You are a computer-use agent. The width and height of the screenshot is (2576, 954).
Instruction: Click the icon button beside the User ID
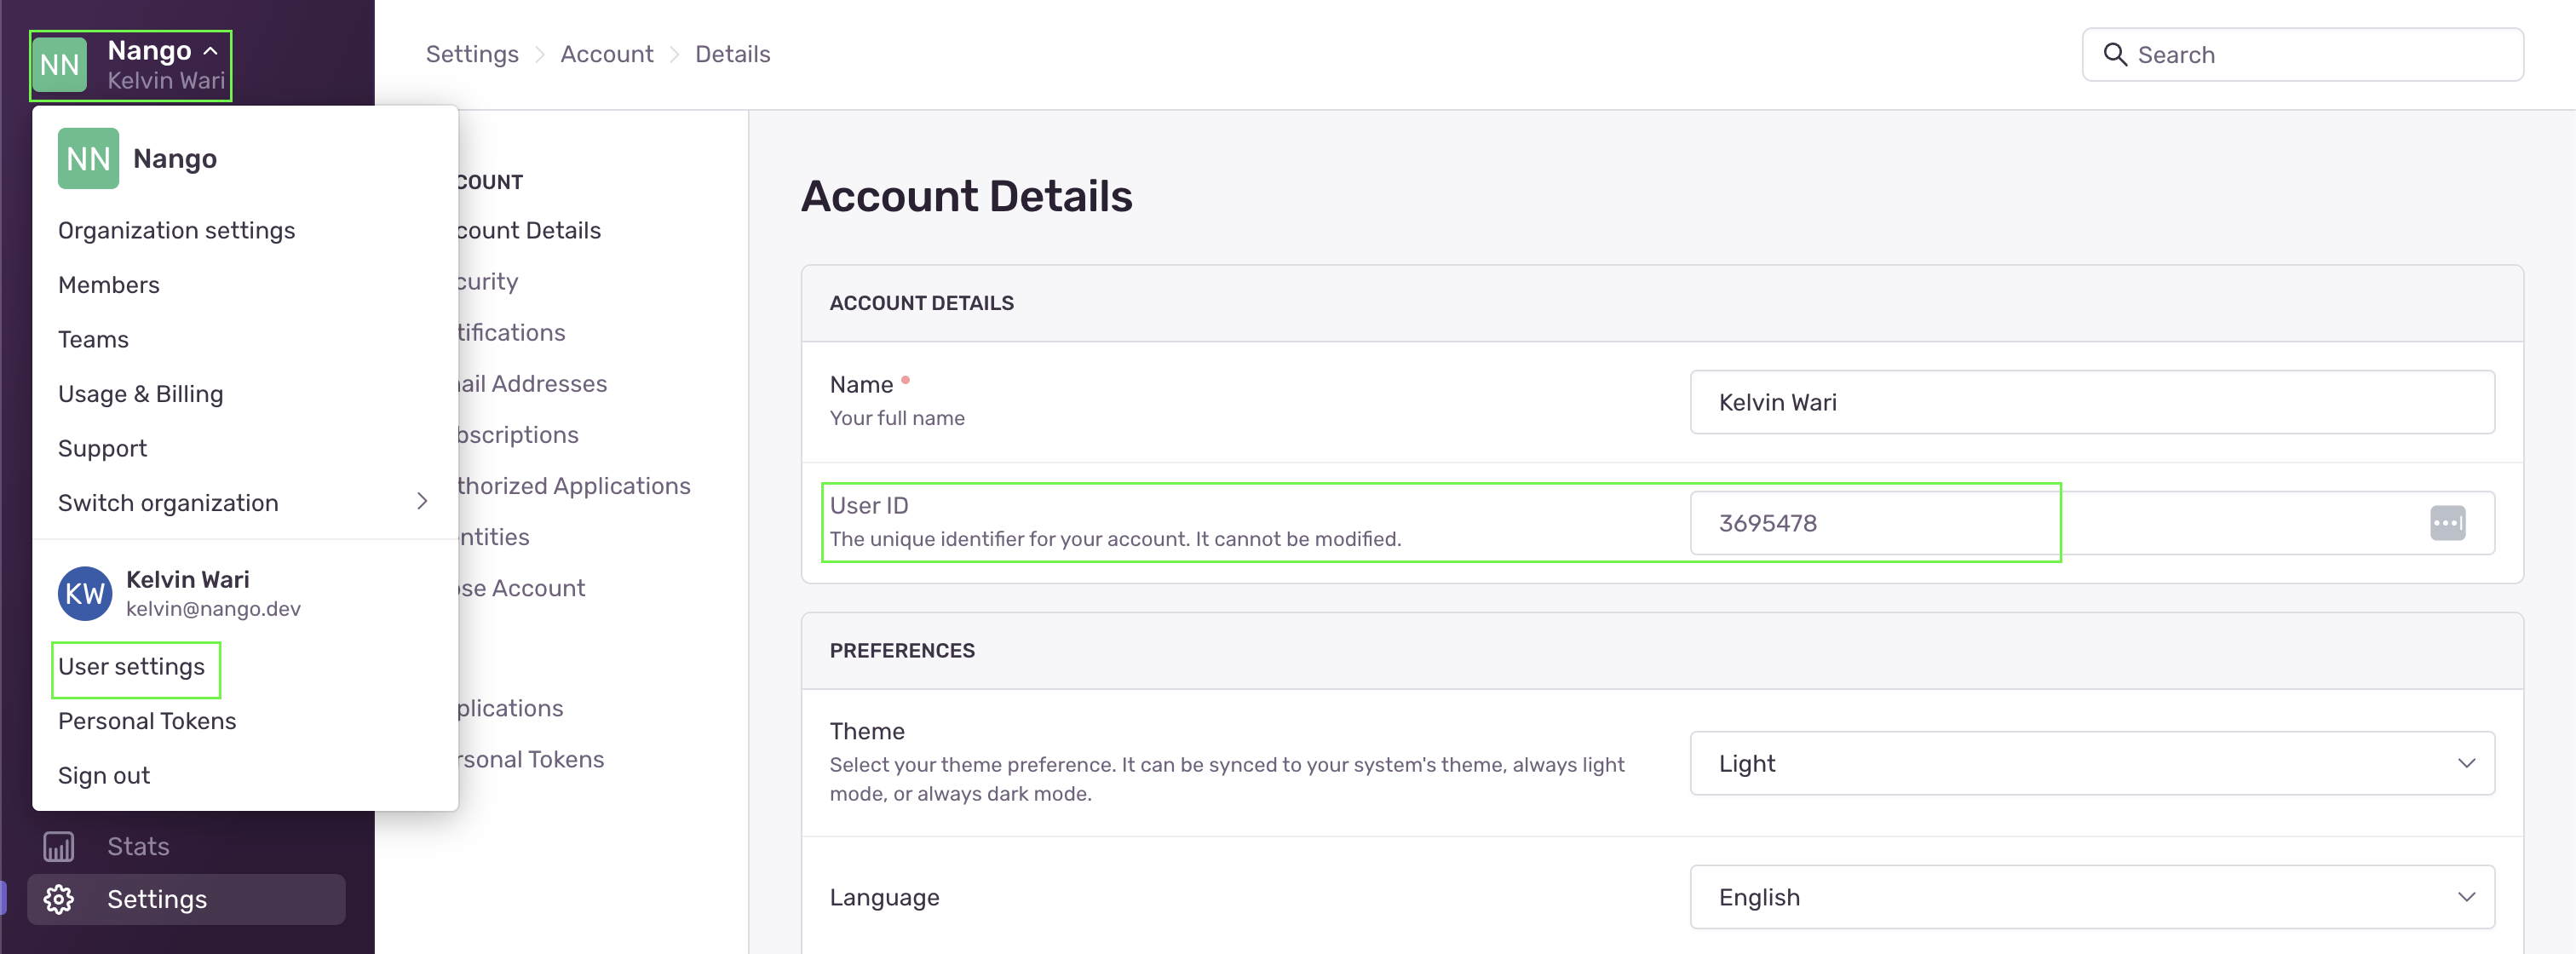tap(2446, 523)
